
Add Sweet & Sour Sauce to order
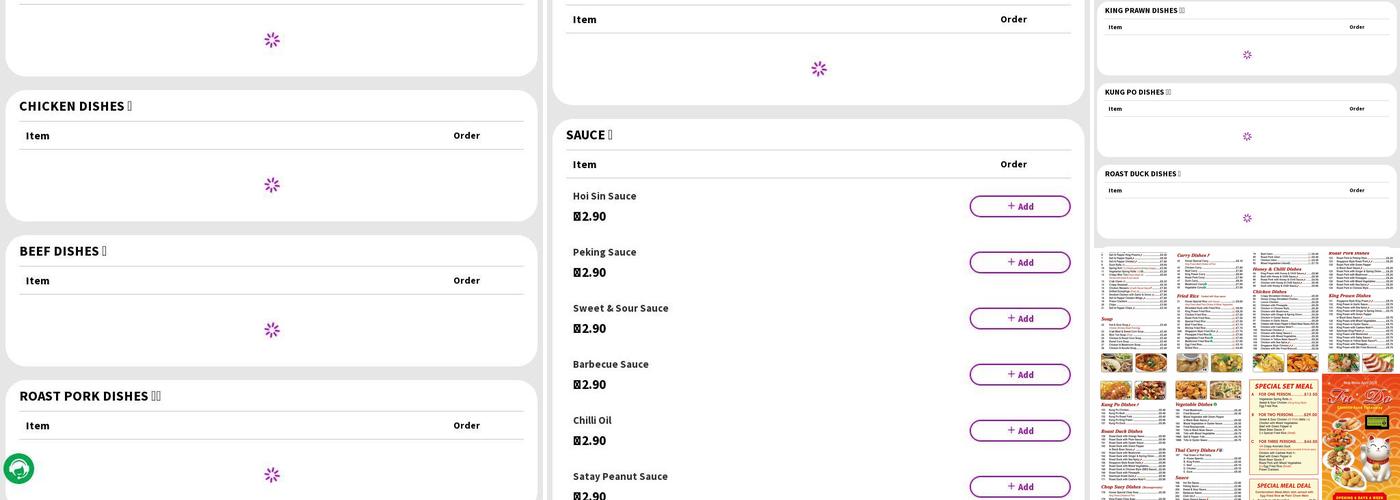point(1019,318)
